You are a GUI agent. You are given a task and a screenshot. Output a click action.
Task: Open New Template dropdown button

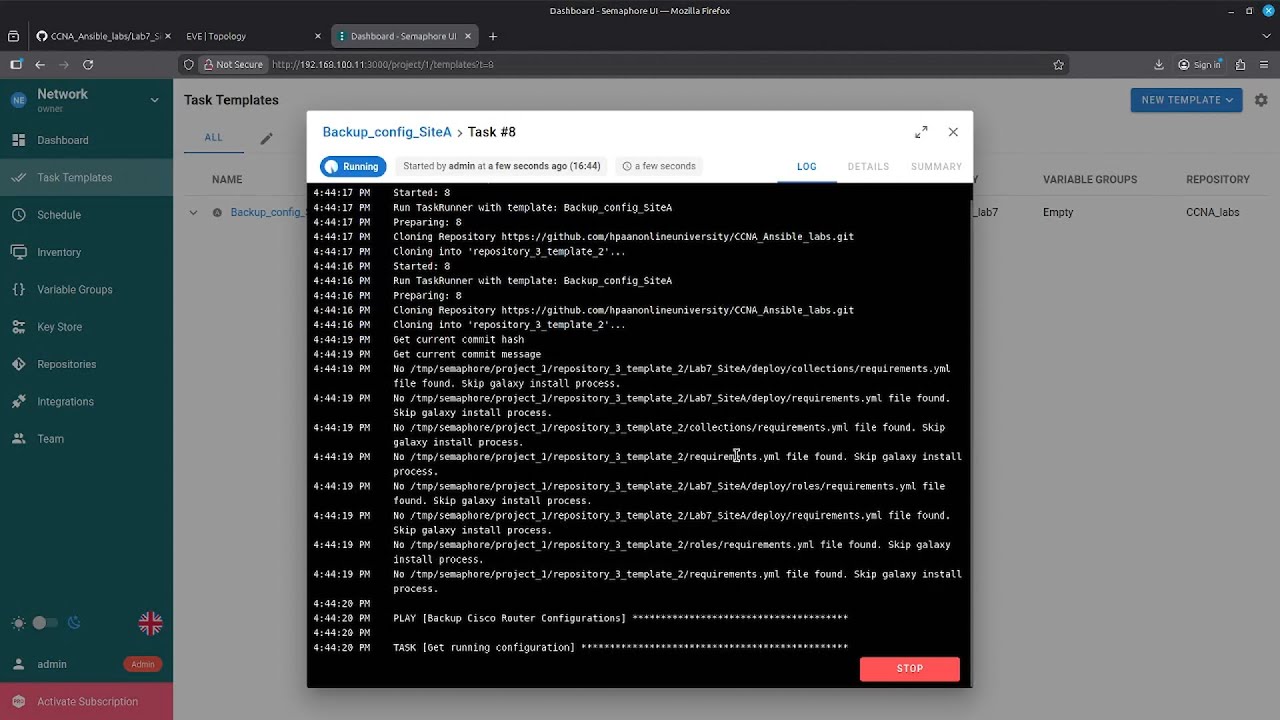[x=1186, y=100]
